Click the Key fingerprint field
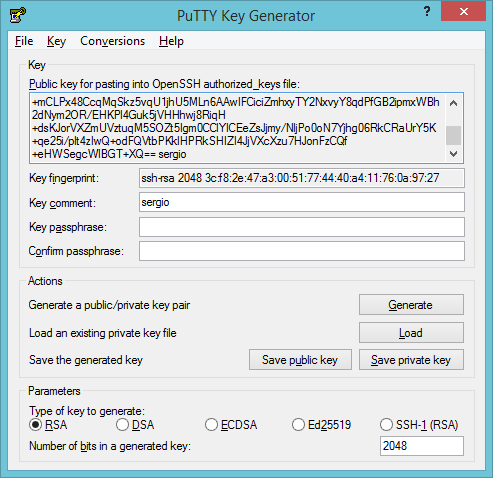 (302, 178)
